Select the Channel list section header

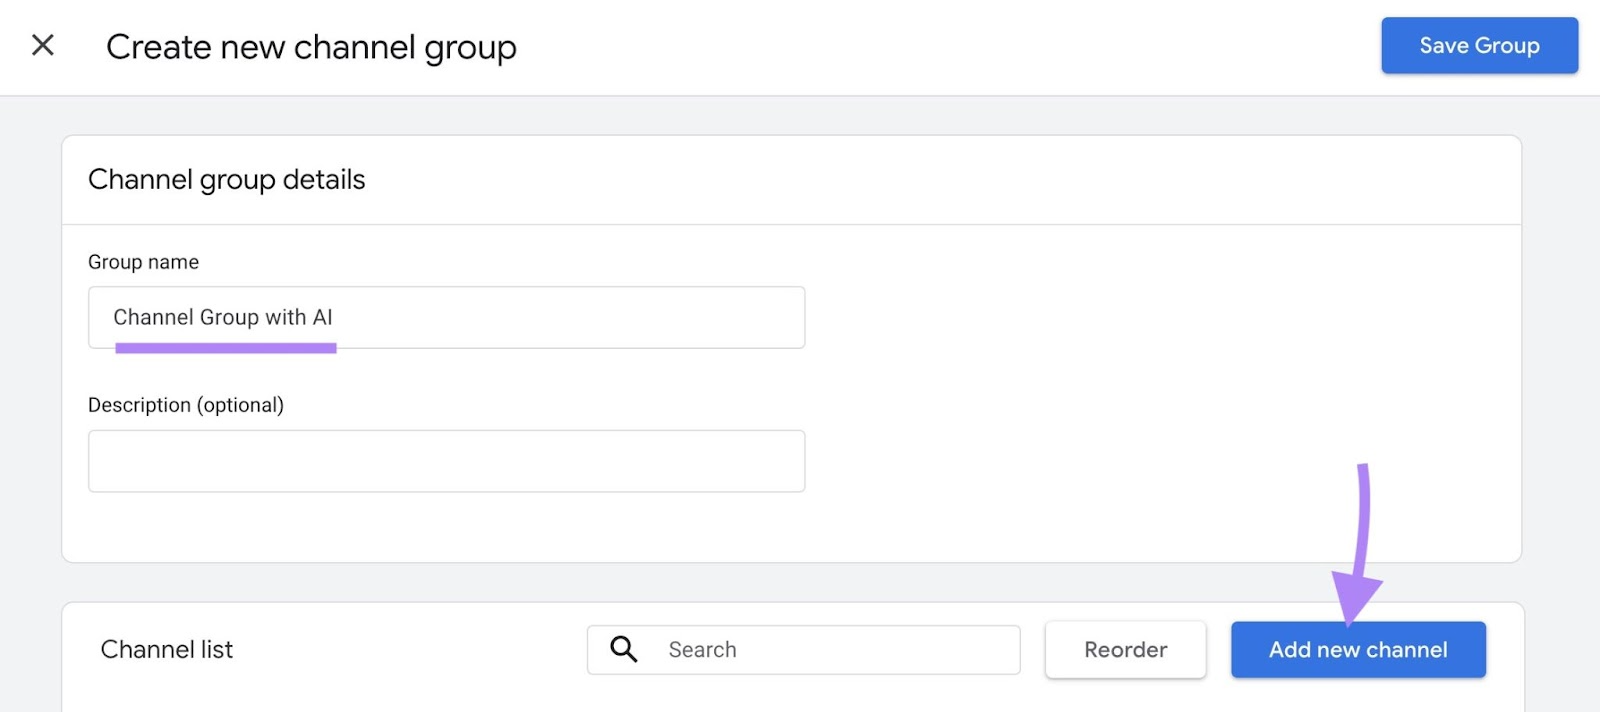click(x=167, y=649)
